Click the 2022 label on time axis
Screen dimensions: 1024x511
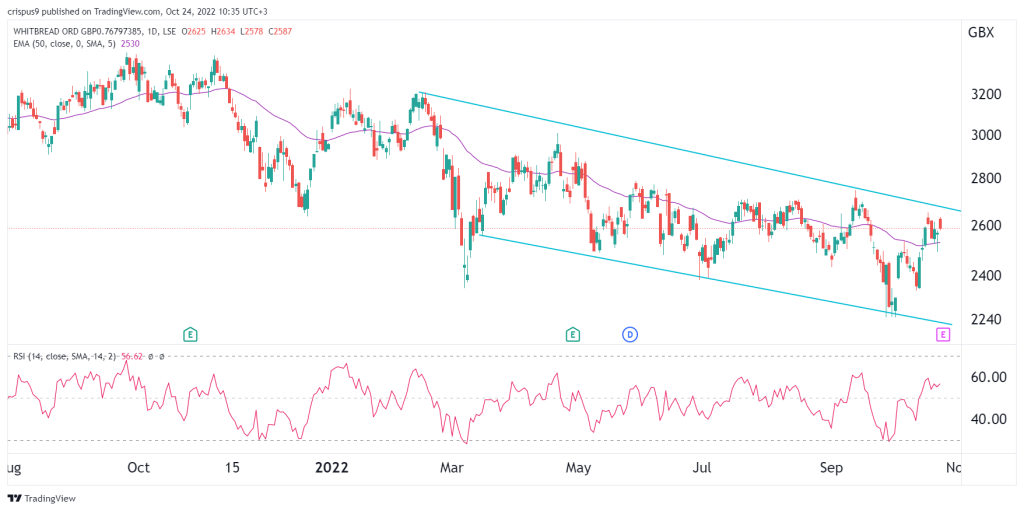[332, 468]
